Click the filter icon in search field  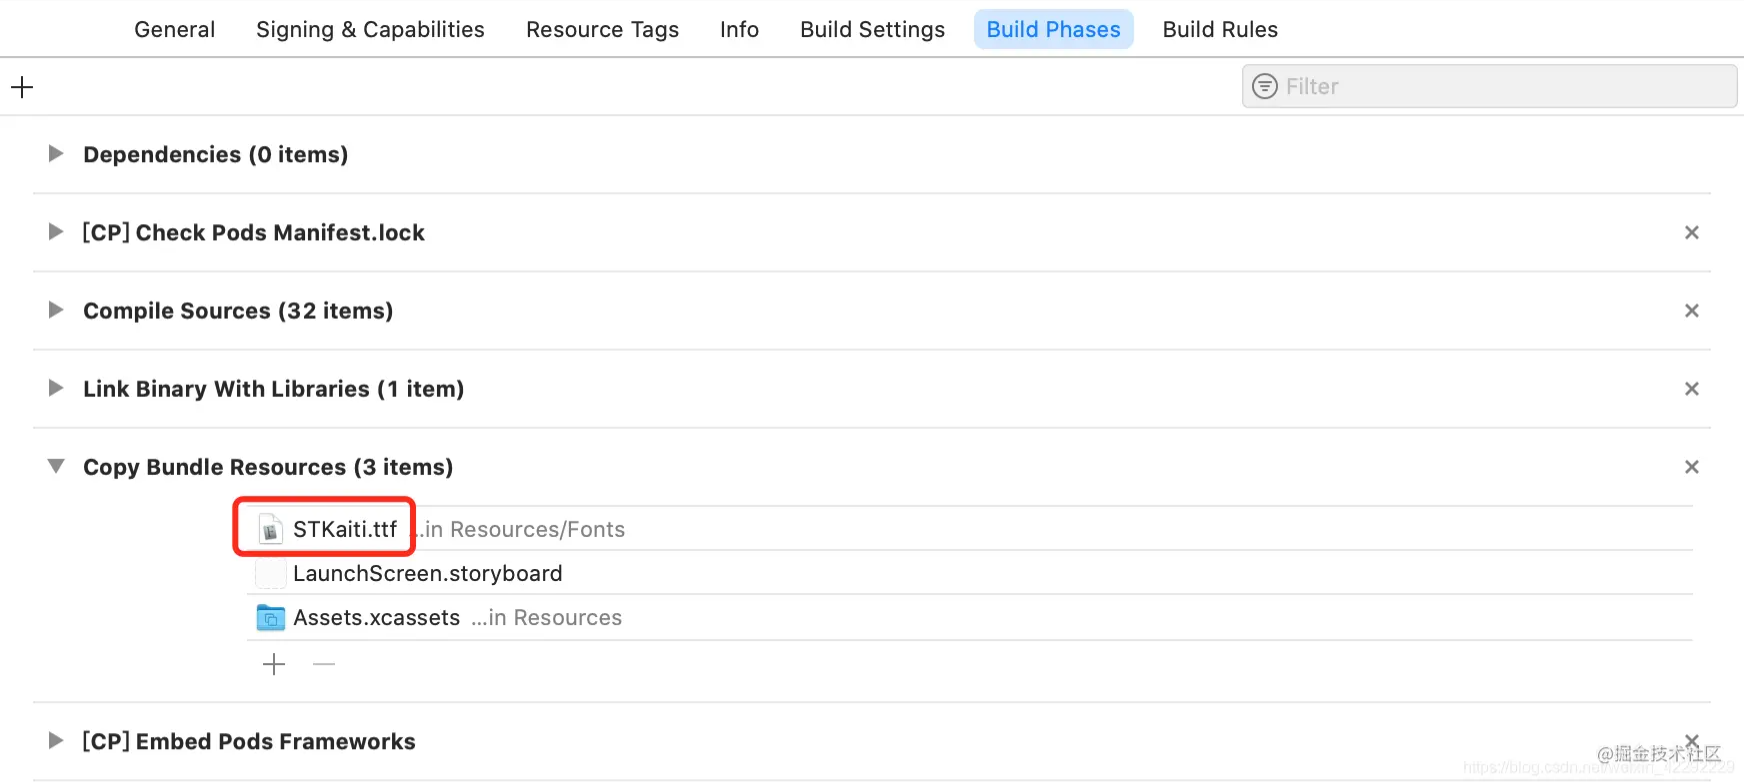(x=1265, y=87)
